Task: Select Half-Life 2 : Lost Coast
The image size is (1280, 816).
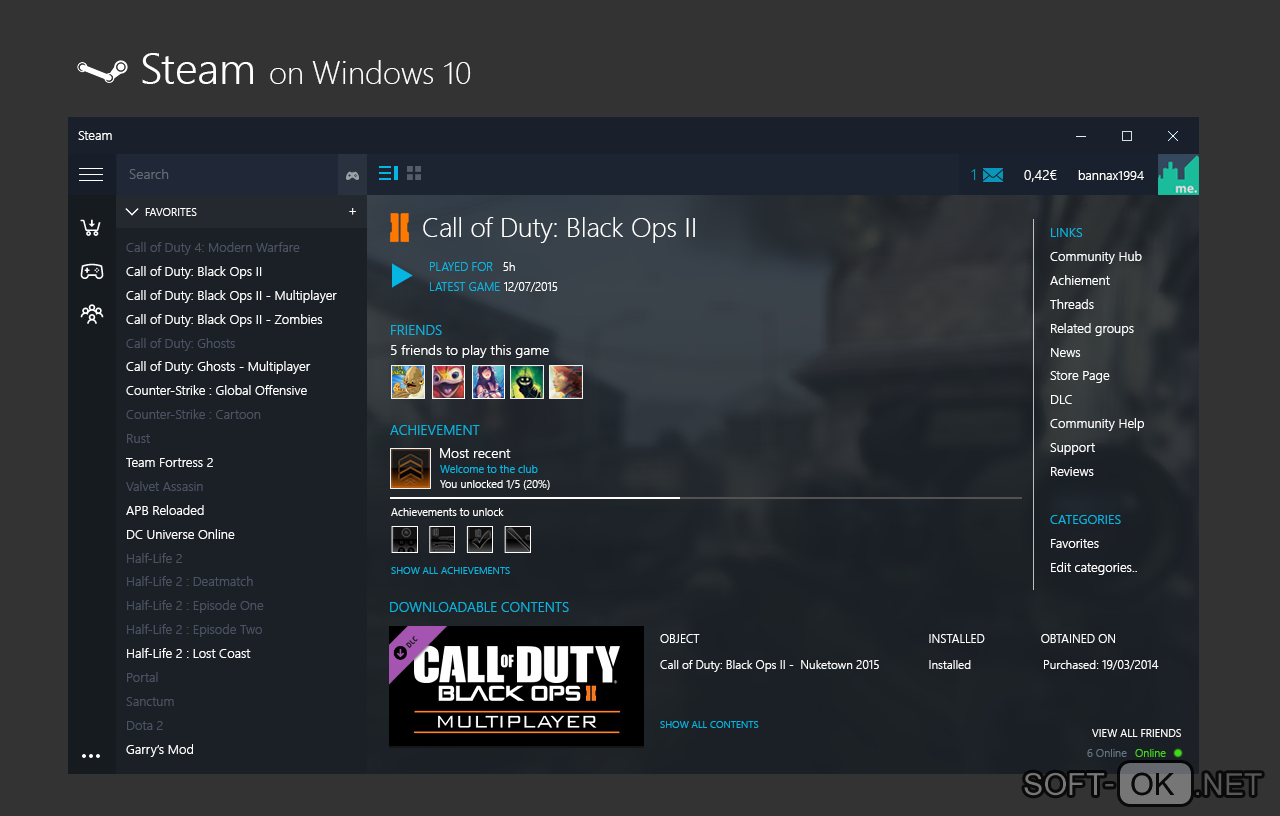Action: [x=188, y=654]
